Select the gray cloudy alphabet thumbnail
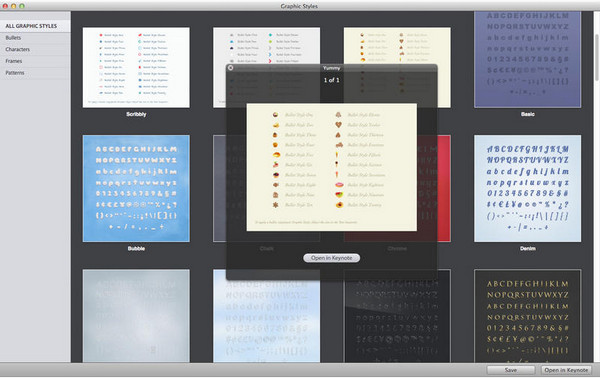This screenshot has height=378, width=600. pyautogui.click(x=136, y=316)
